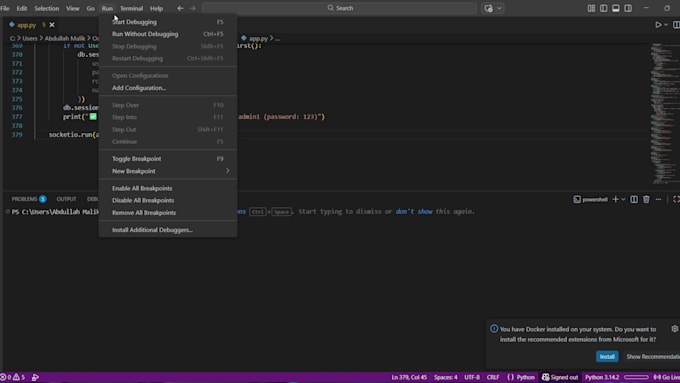Split the terminal

(634, 200)
